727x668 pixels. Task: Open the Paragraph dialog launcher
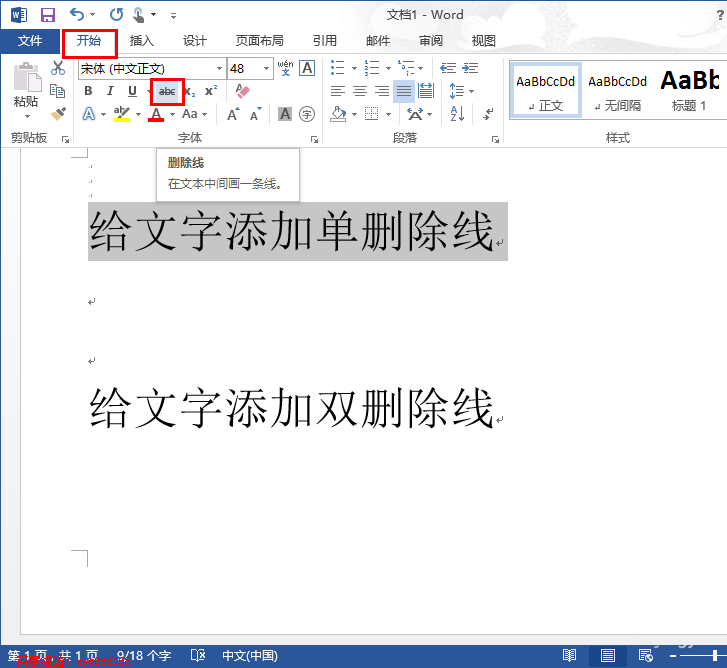coord(495,139)
